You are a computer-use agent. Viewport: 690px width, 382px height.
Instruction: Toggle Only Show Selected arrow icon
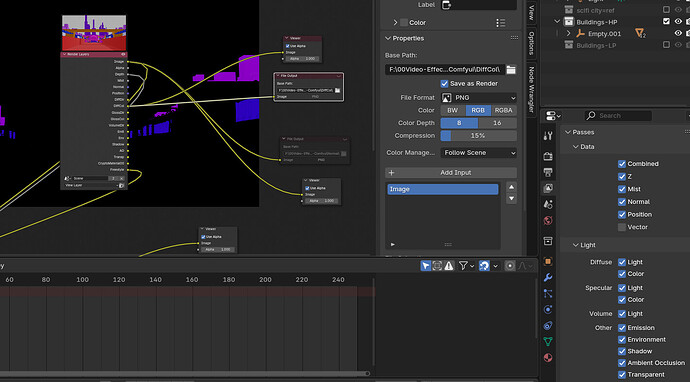click(426, 266)
